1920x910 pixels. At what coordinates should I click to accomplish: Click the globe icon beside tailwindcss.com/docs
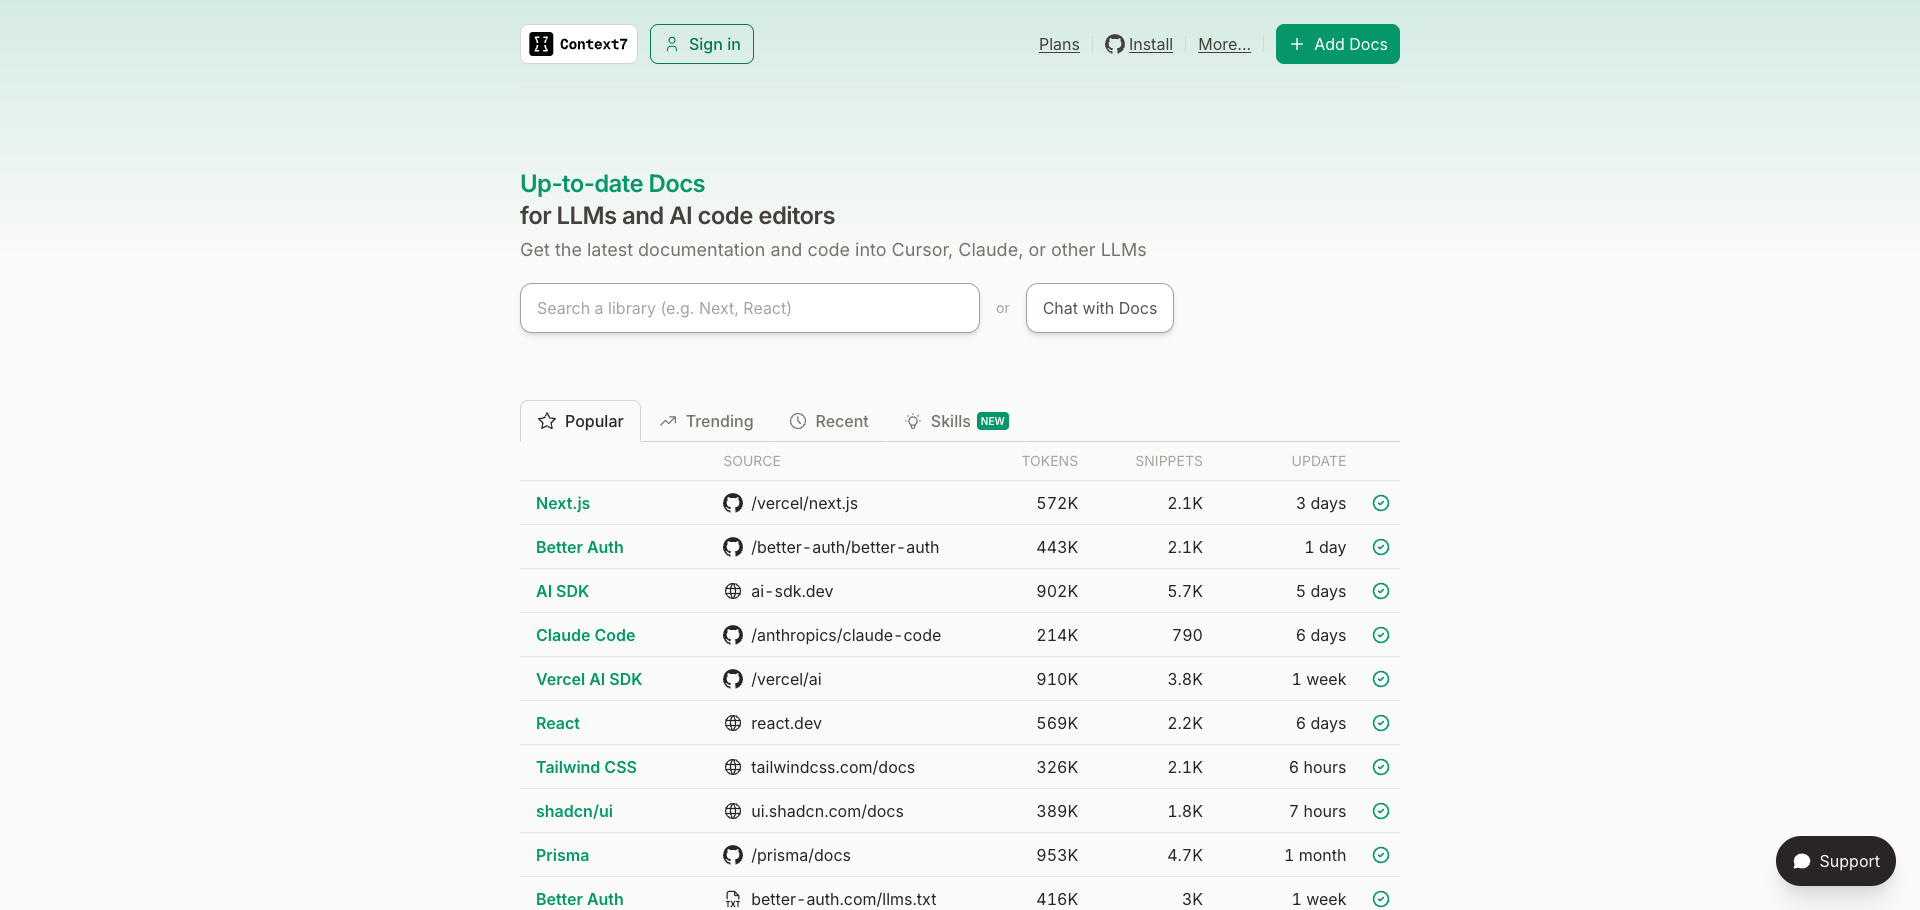click(x=733, y=767)
